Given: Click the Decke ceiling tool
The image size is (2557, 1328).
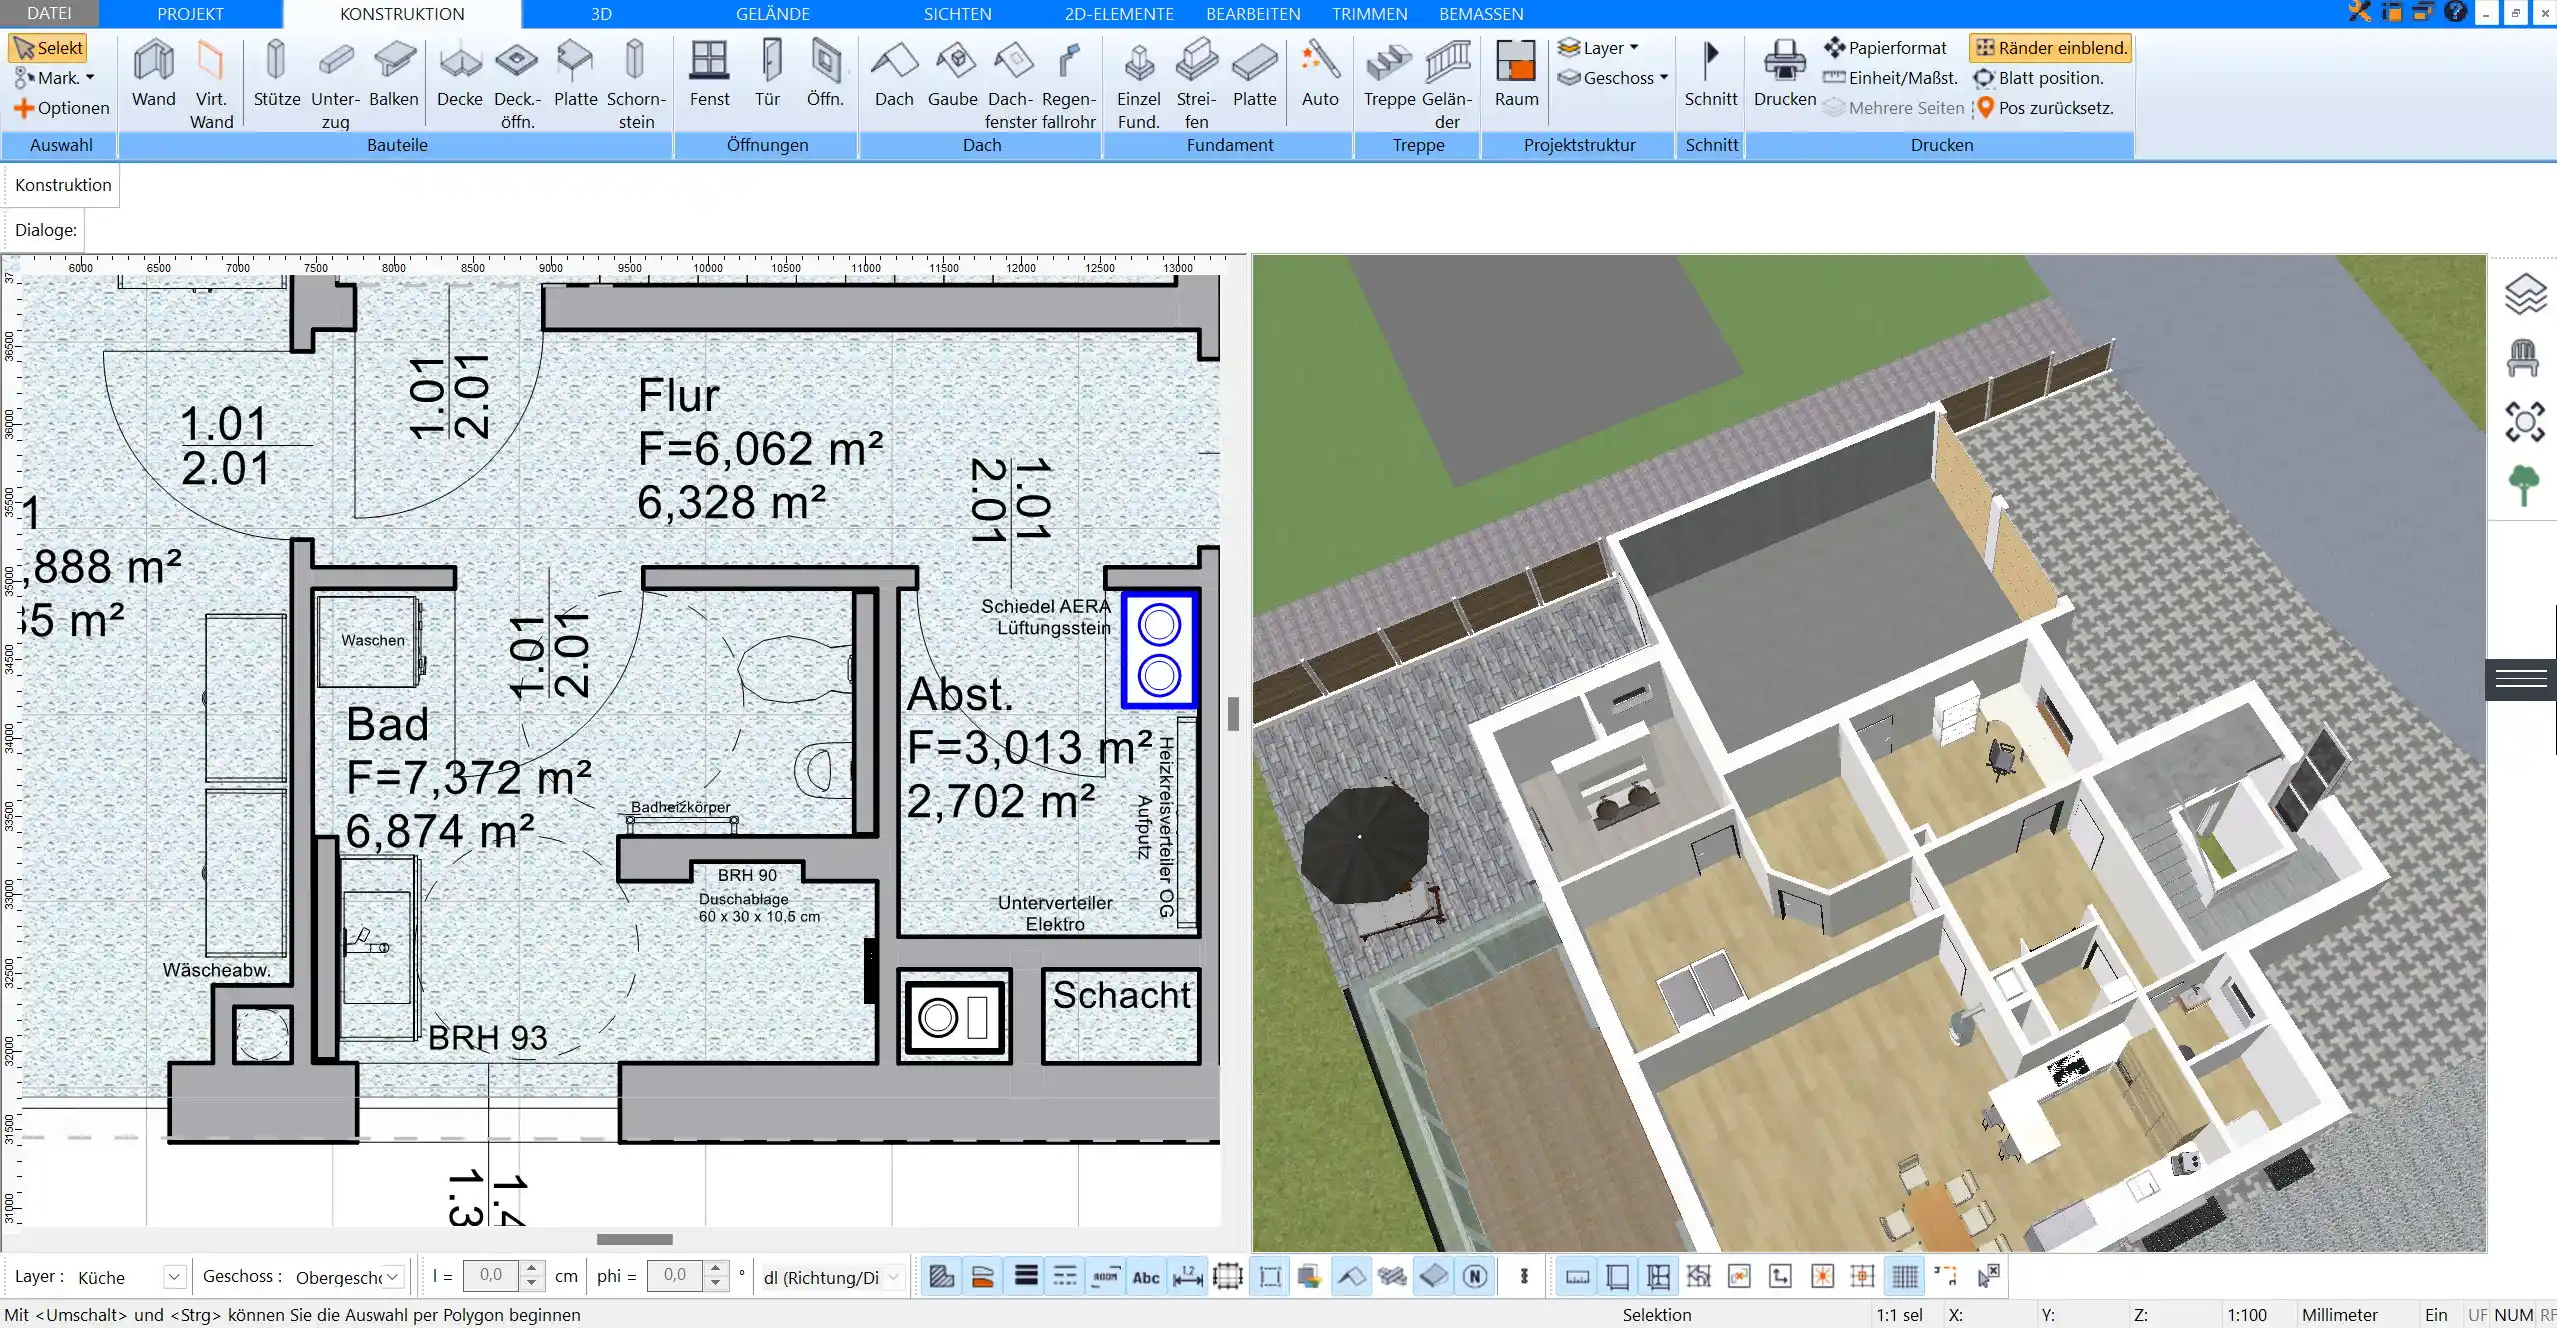Looking at the screenshot, I should click(x=460, y=75).
